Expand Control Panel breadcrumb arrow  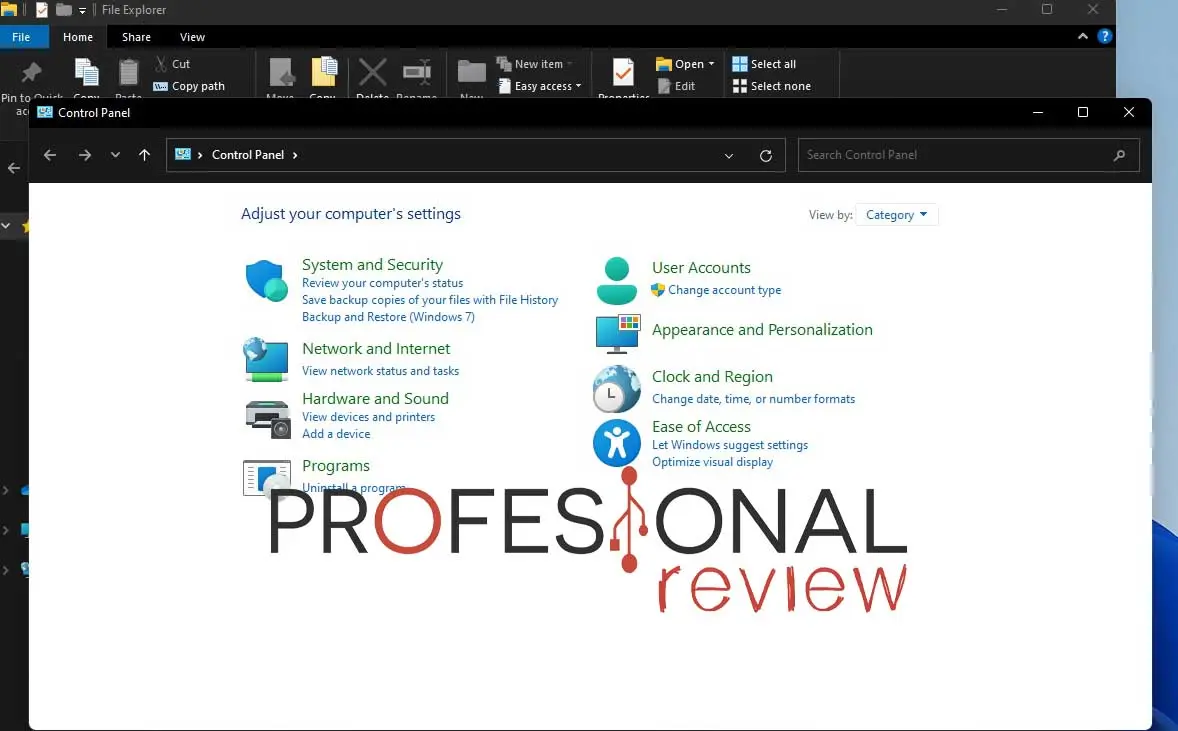coord(295,155)
